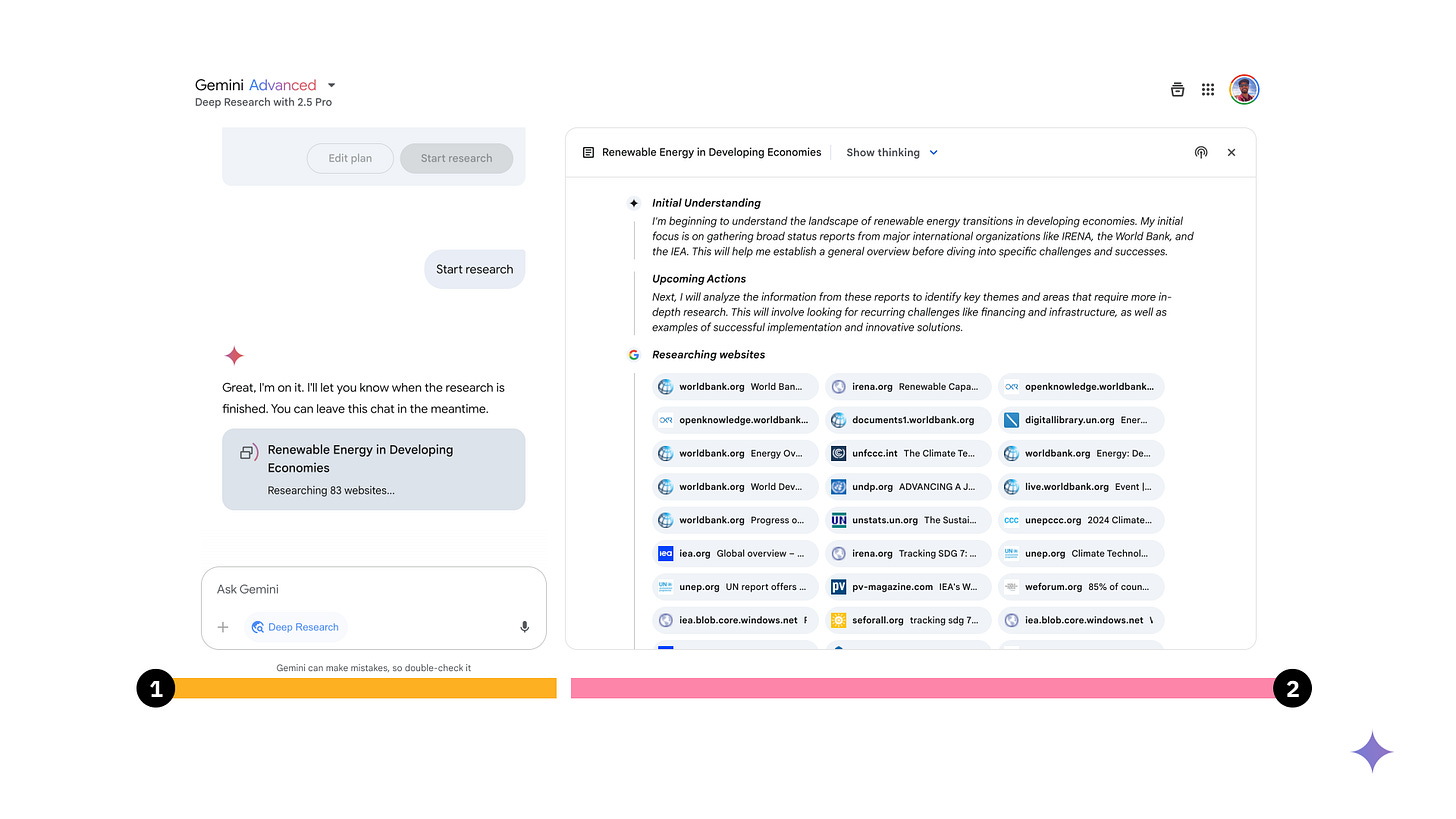
Task: Click the Renewable Energy in Developing Economies panel title
Action: (711, 153)
